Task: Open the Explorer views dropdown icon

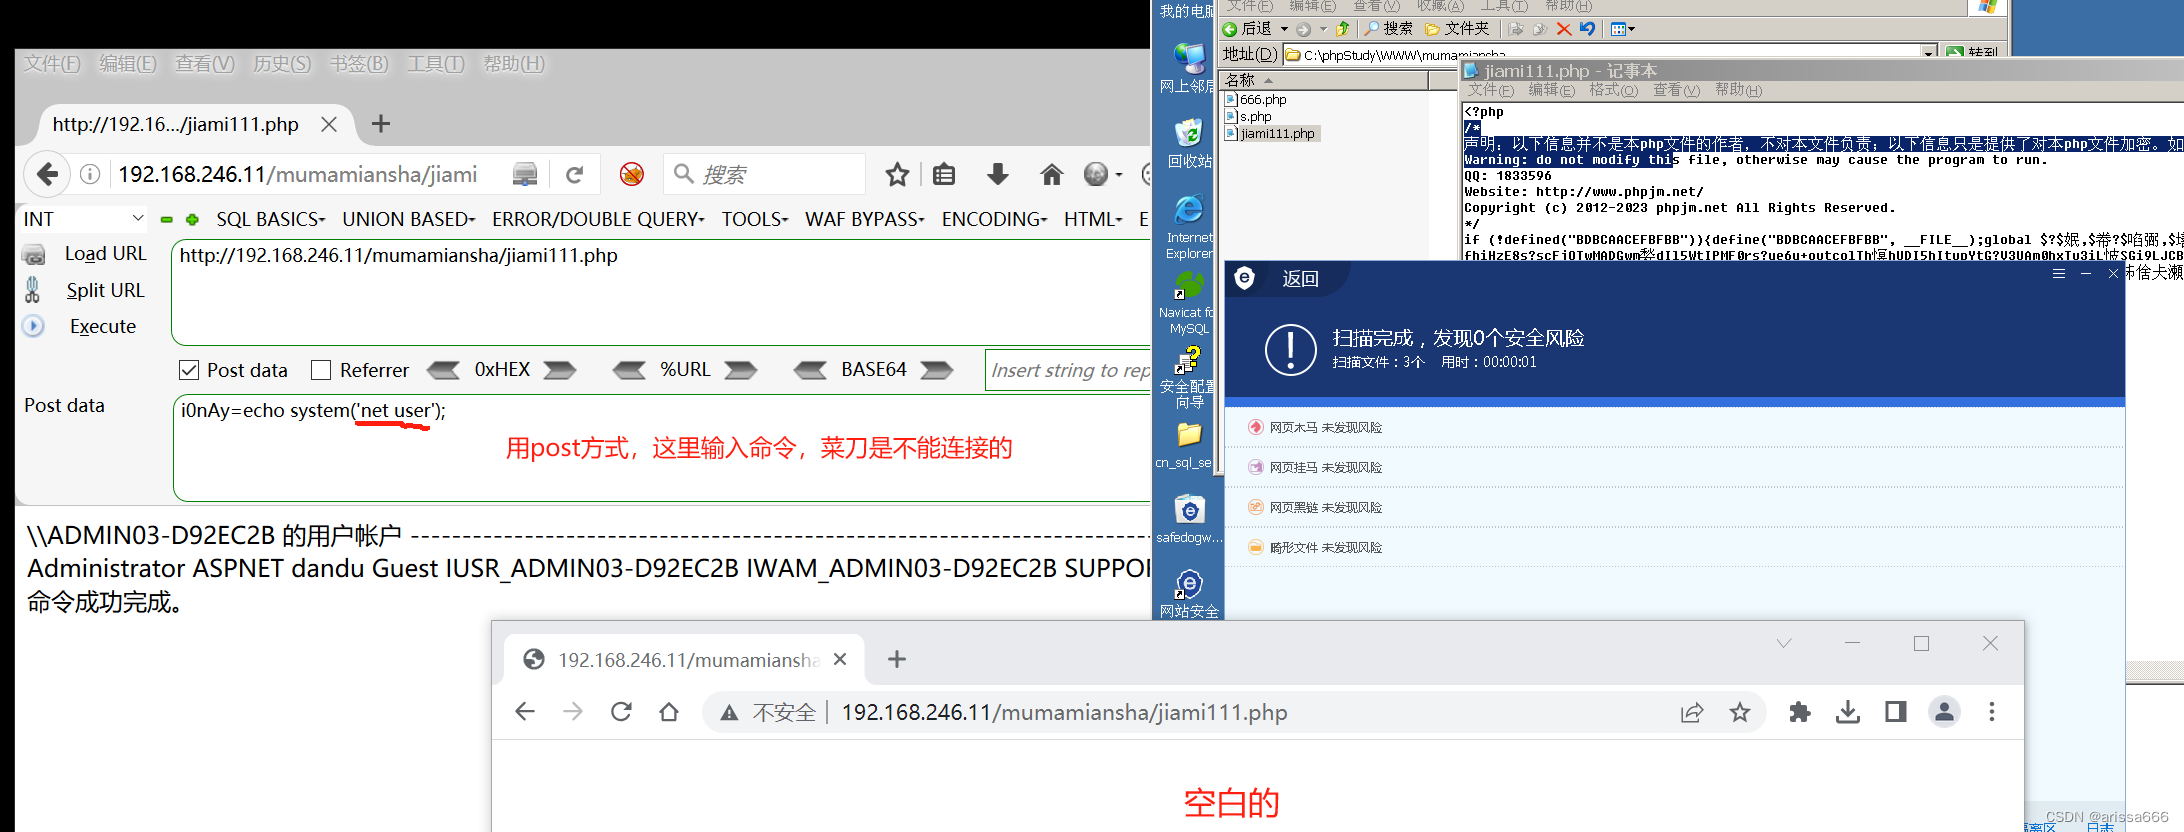Action: pos(1623,29)
